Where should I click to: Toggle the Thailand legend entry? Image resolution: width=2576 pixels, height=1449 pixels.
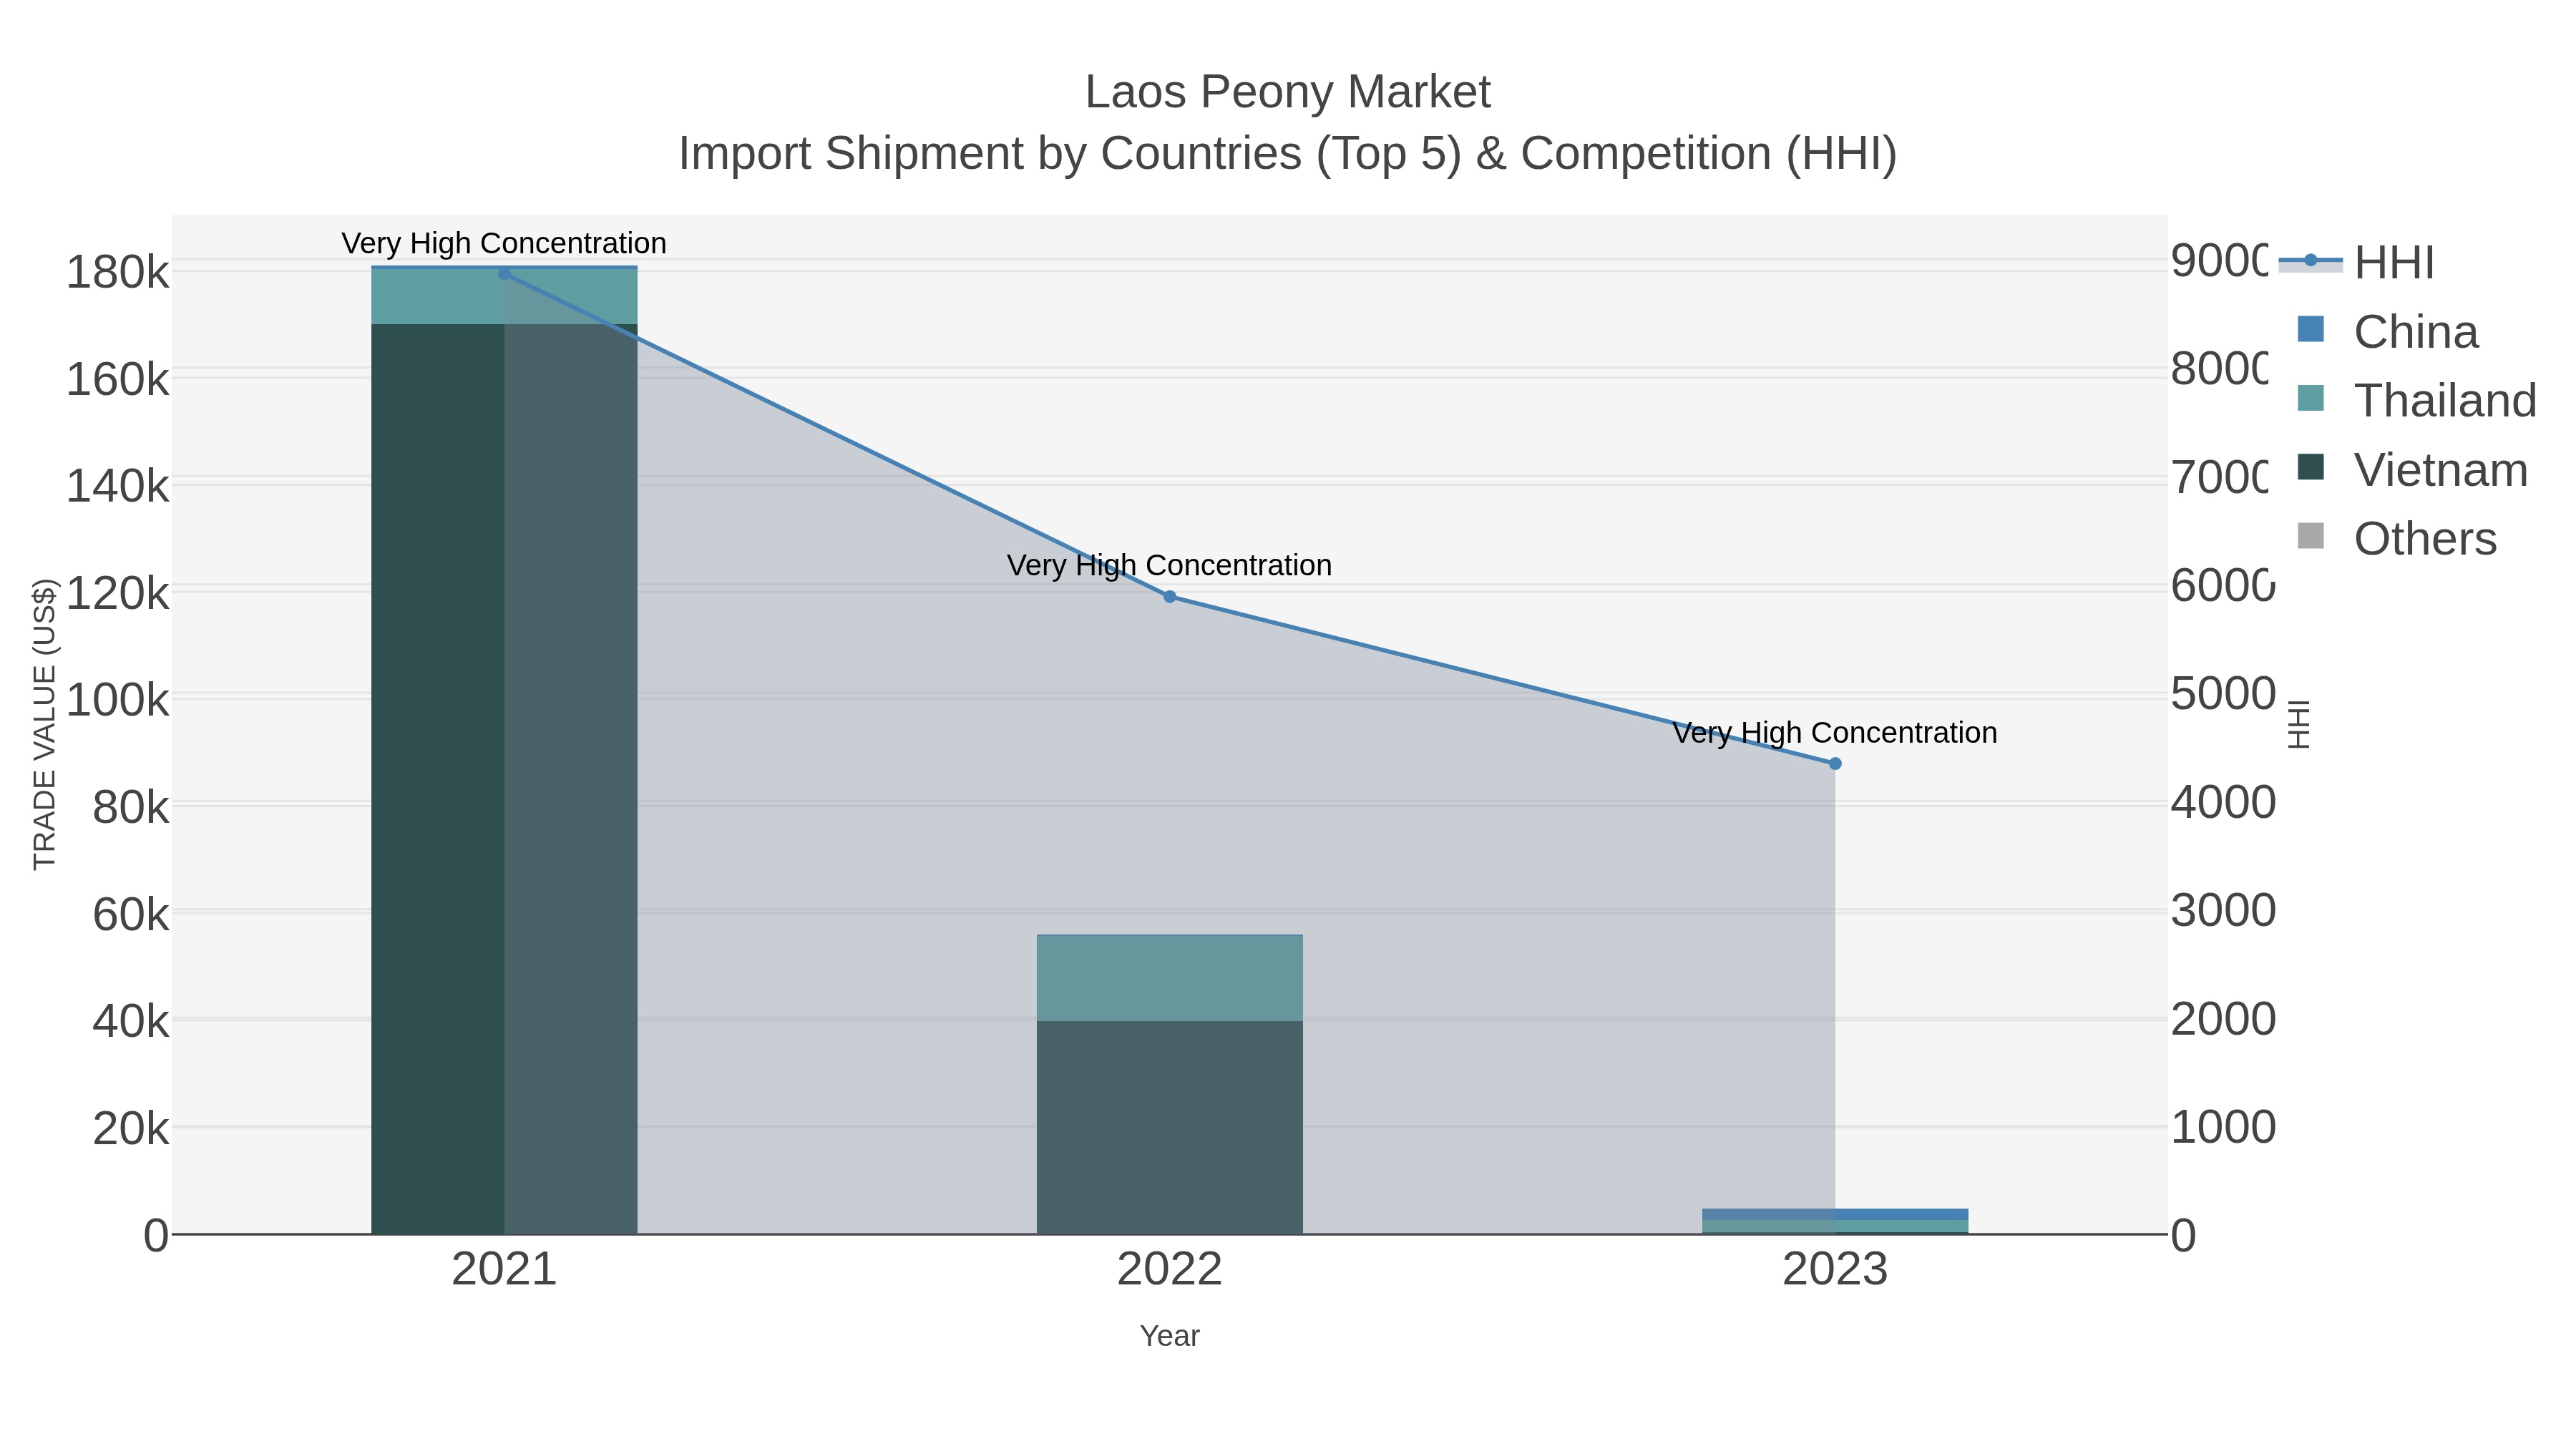pos(2418,401)
